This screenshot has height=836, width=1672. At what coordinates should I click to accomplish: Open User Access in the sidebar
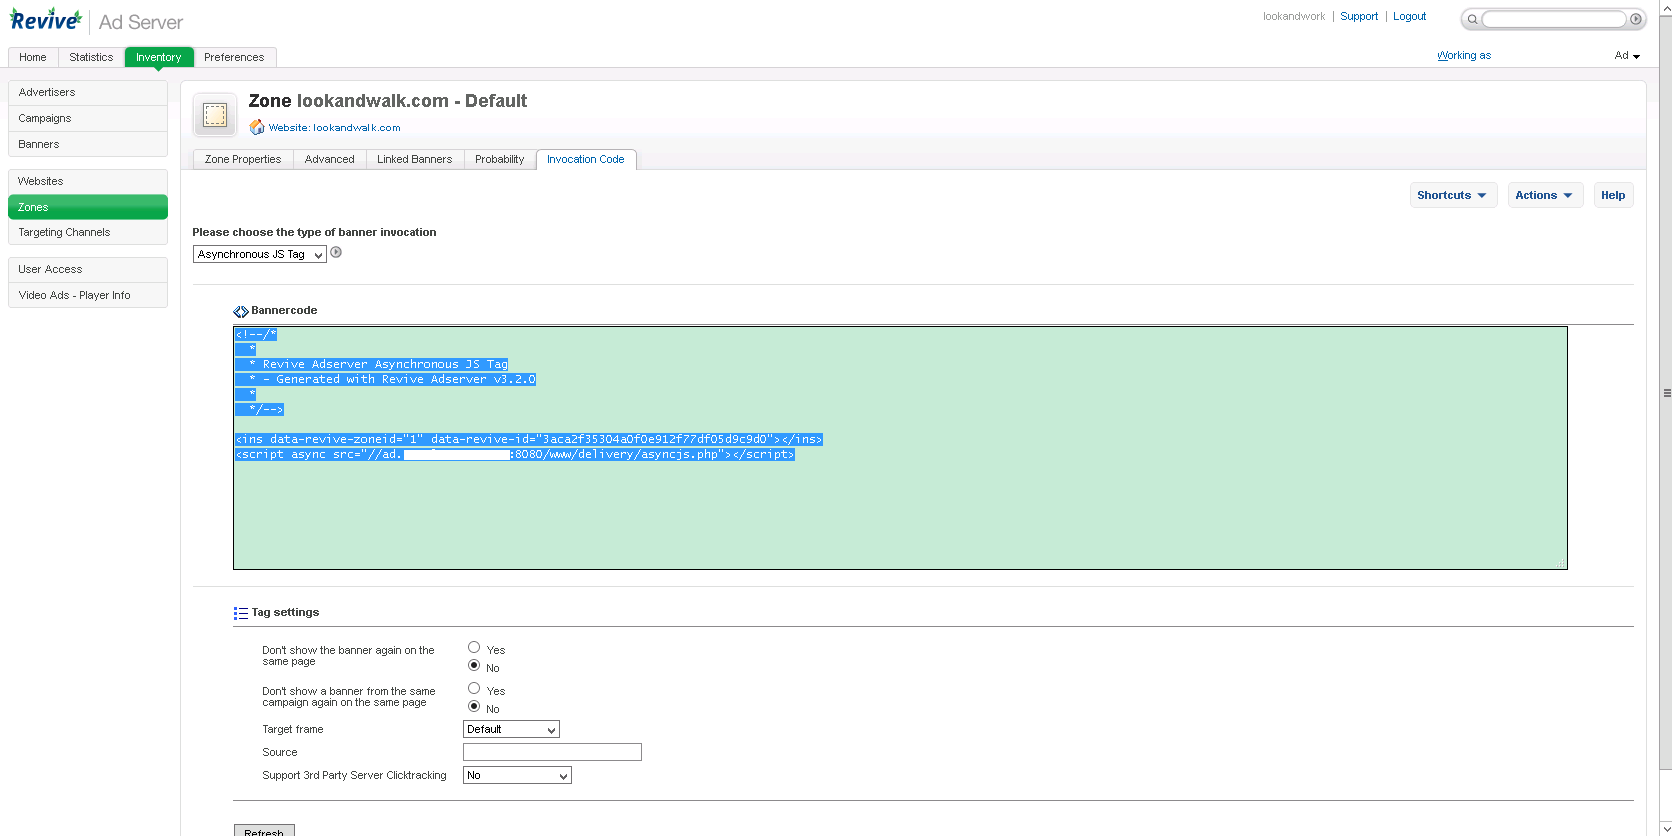pyautogui.click(x=88, y=269)
